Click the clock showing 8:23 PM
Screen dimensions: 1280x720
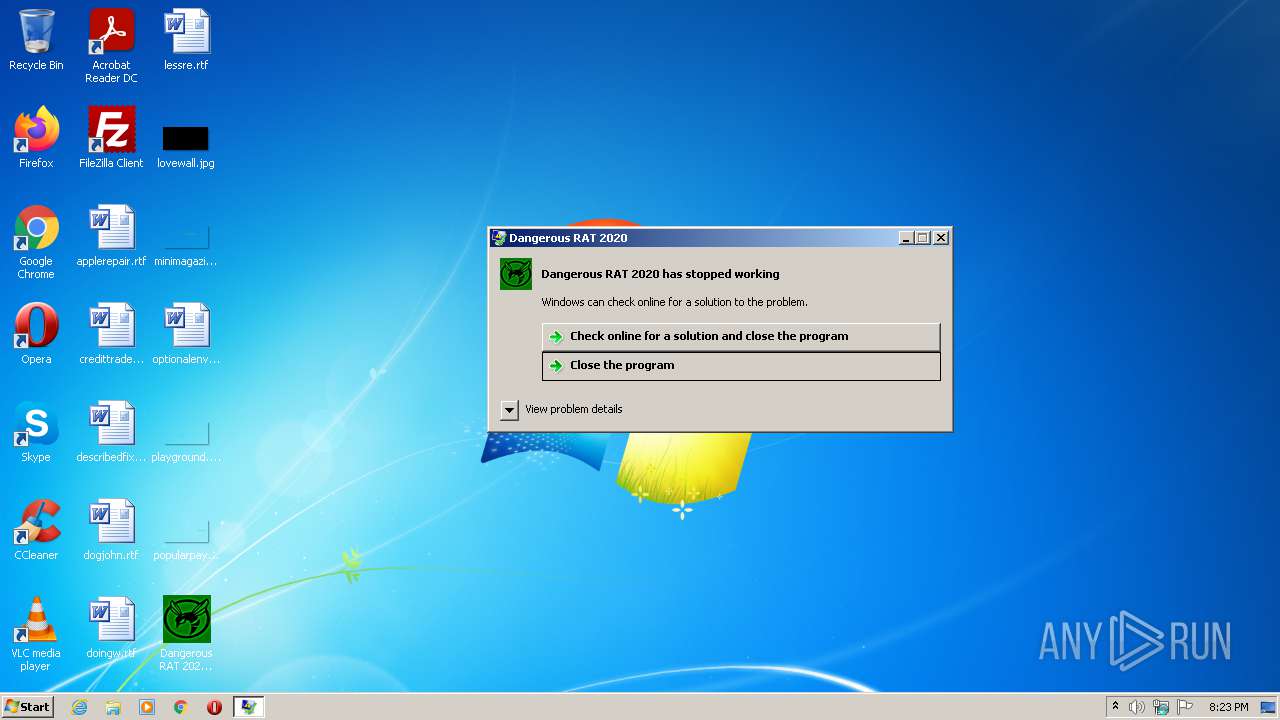[x=1228, y=707]
